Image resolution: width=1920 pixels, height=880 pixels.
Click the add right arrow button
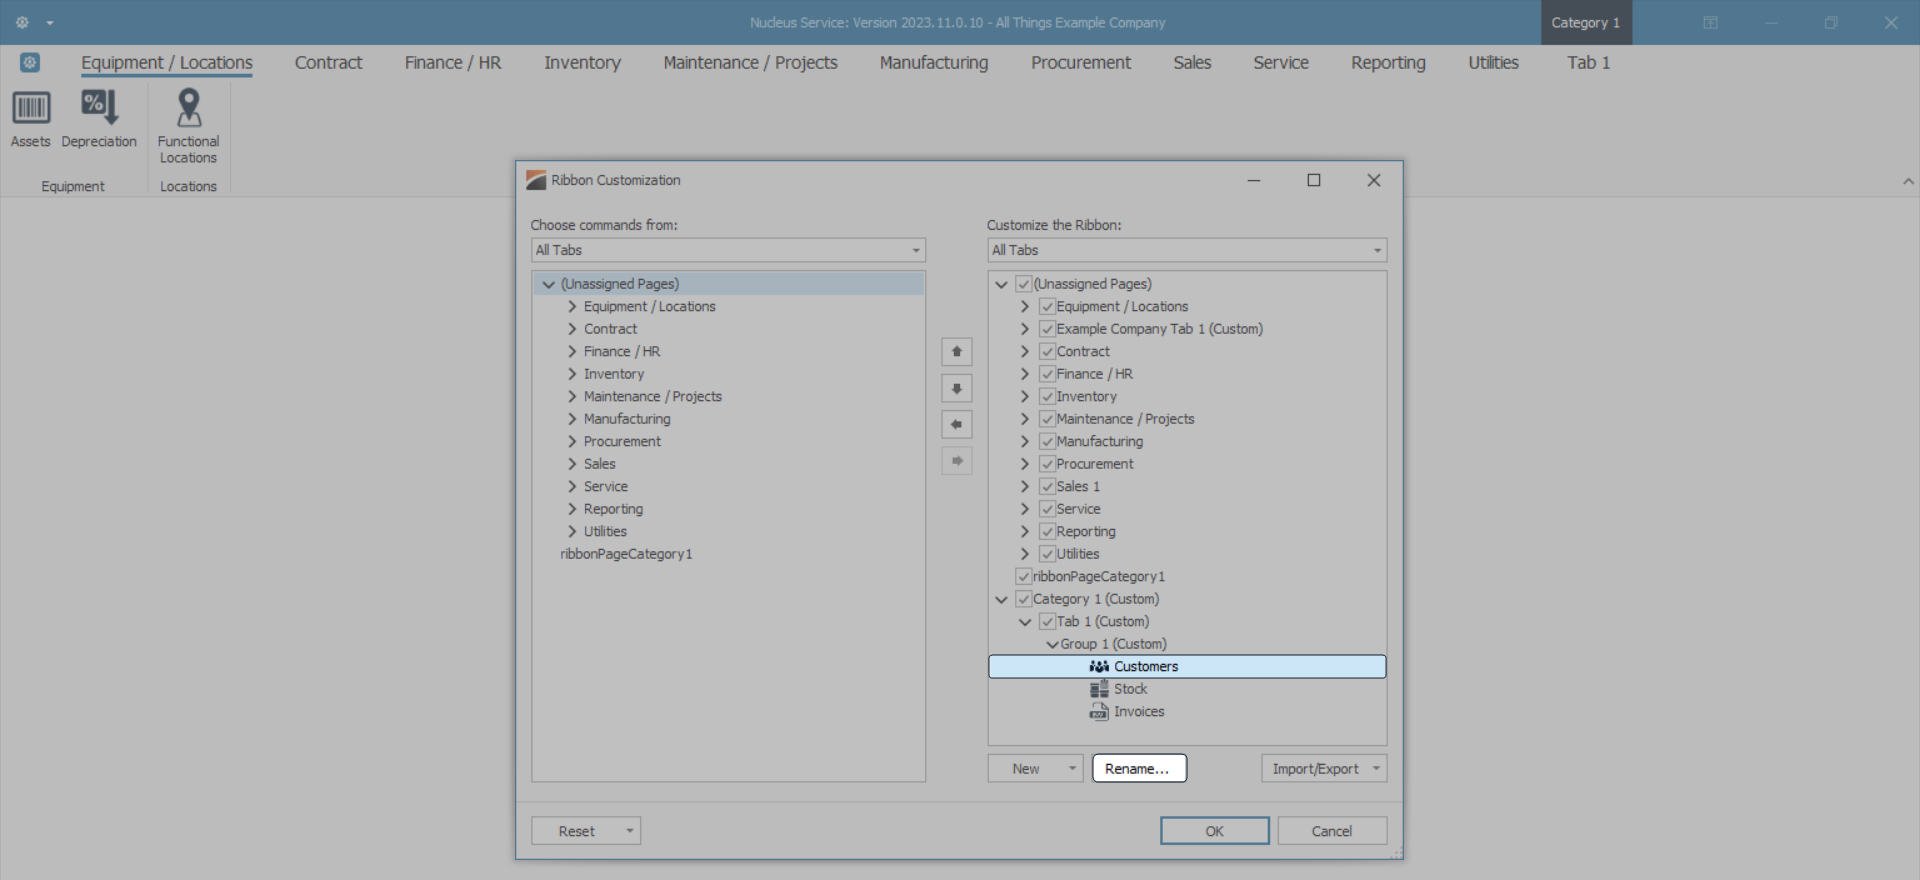click(957, 461)
